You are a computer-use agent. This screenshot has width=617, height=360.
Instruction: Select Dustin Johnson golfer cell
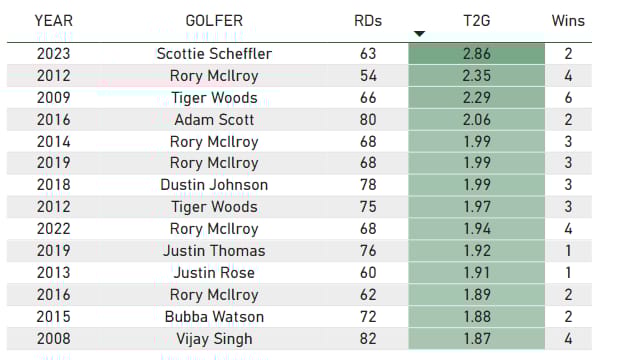pos(214,185)
